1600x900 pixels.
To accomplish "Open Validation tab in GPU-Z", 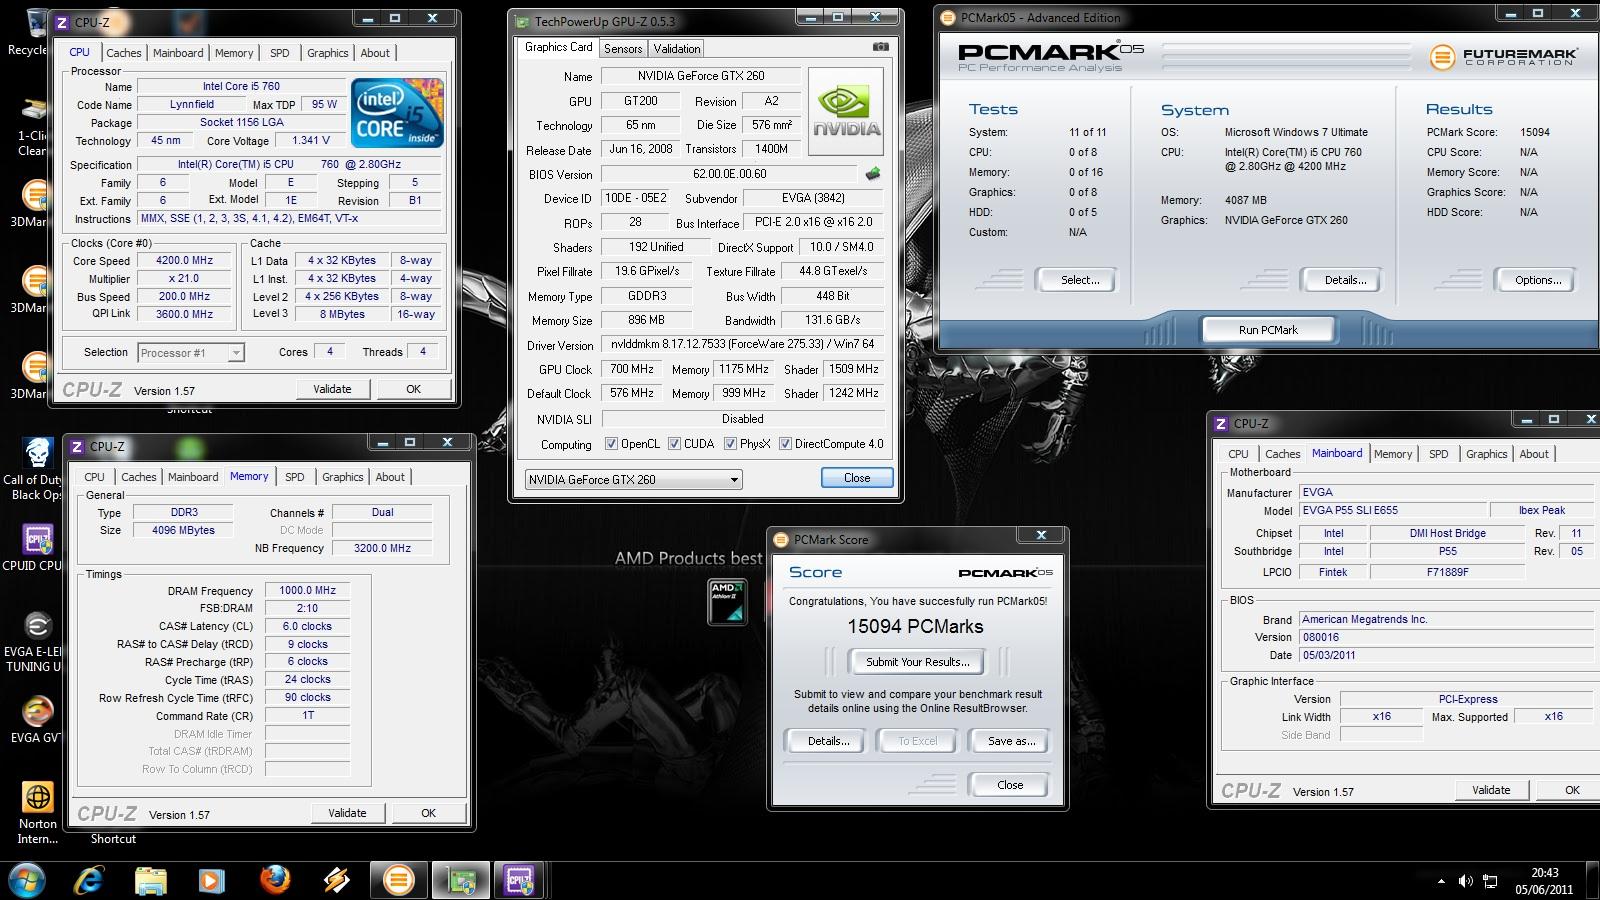I will [677, 49].
